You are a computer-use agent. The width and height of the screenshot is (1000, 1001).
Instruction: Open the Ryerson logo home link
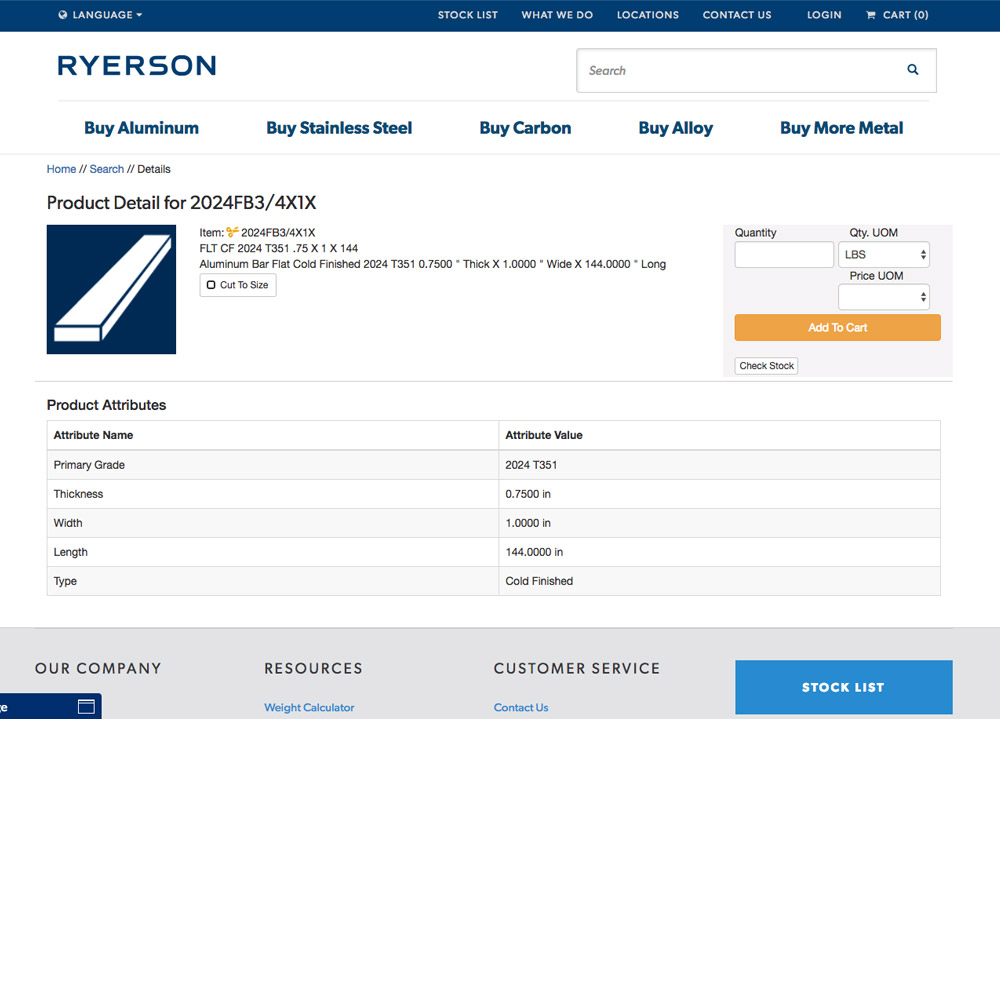(x=137, y=65)
